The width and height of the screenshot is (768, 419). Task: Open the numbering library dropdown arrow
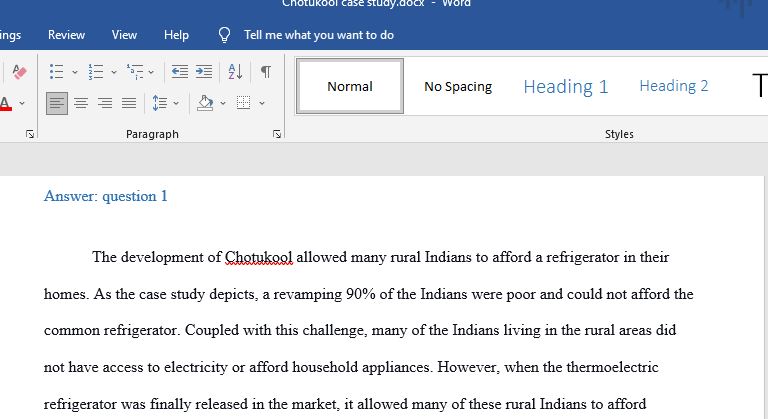pyautogui.click(x=114, y=72)
